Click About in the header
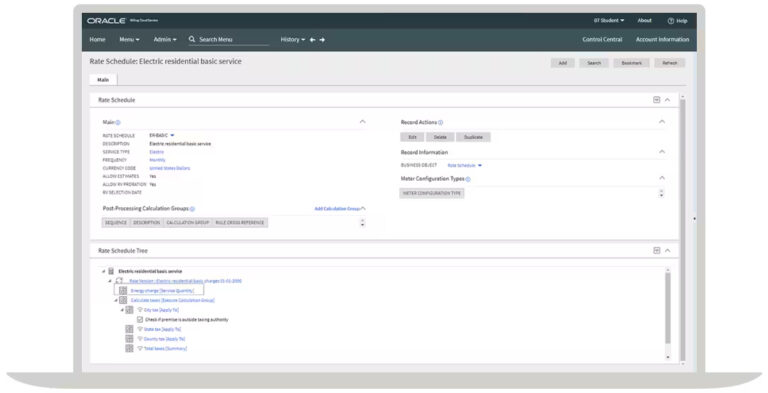768x393 pixels. coord(645,21)
